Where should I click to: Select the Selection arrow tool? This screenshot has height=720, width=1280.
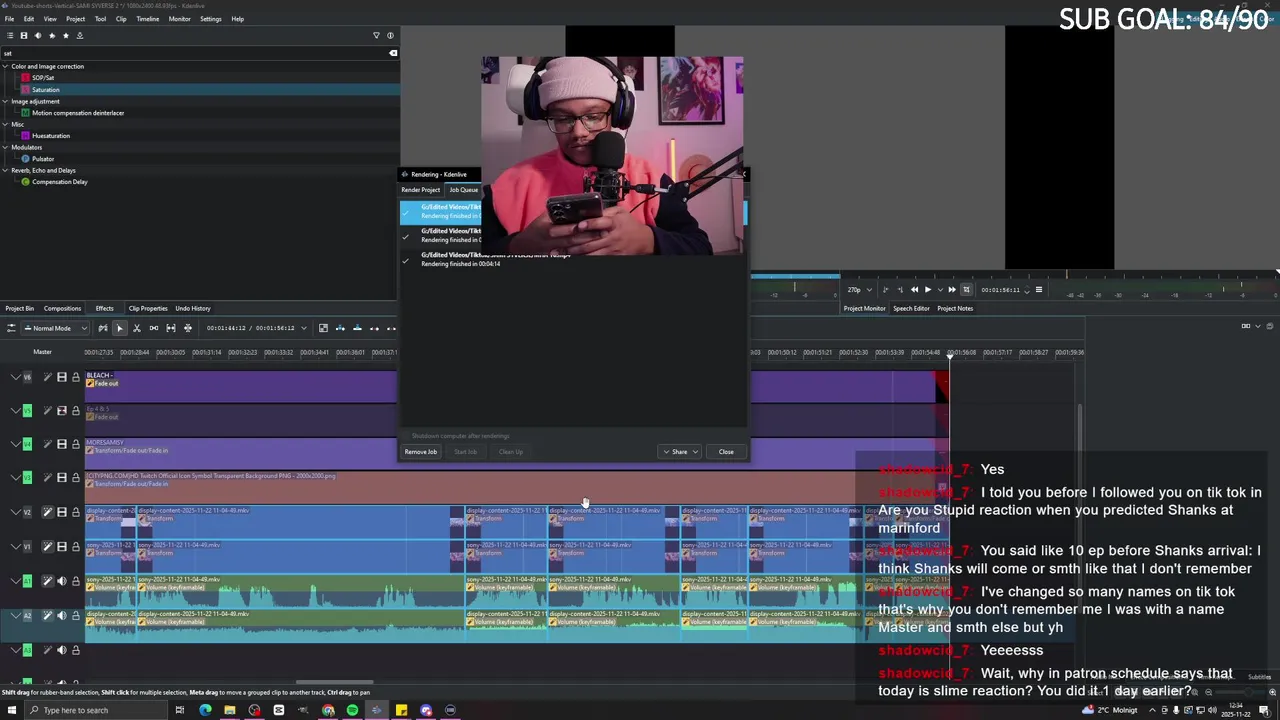pos(119,328)
